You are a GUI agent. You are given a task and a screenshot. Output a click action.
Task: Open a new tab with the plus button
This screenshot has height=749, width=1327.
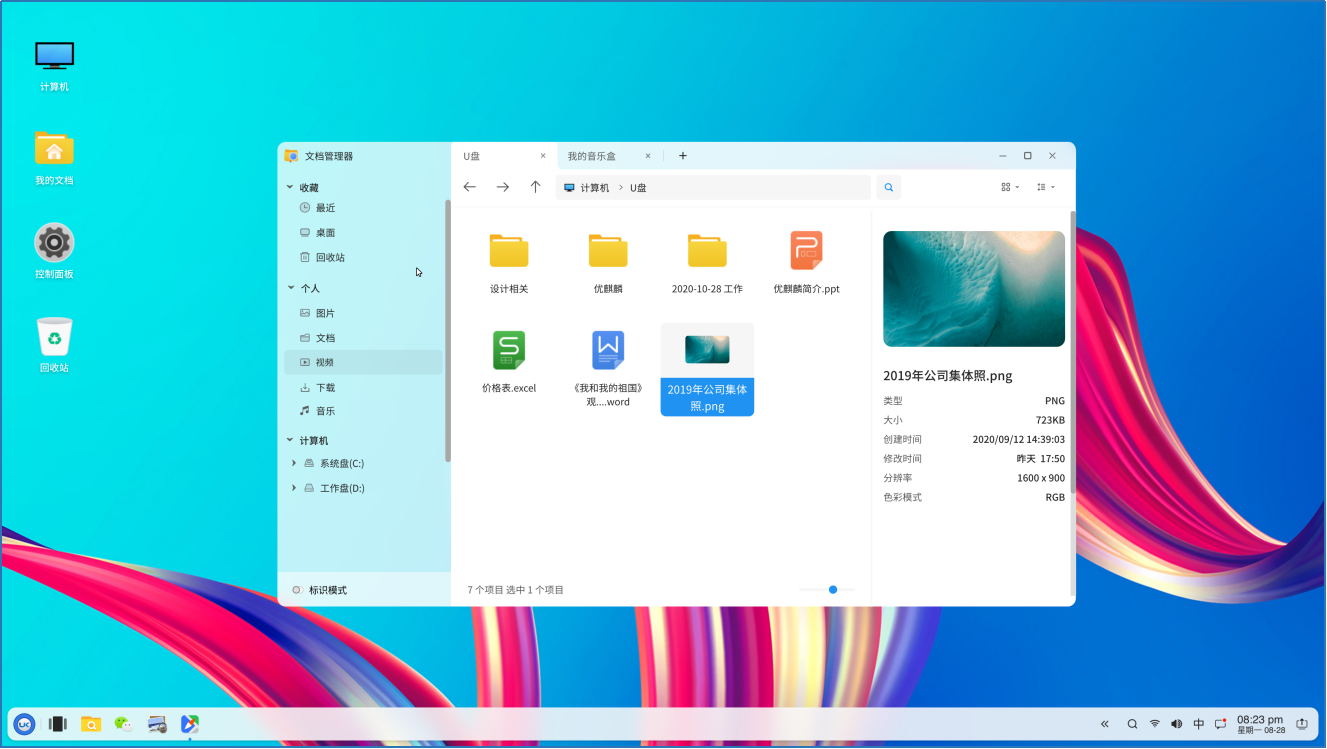tap(682, 155)
